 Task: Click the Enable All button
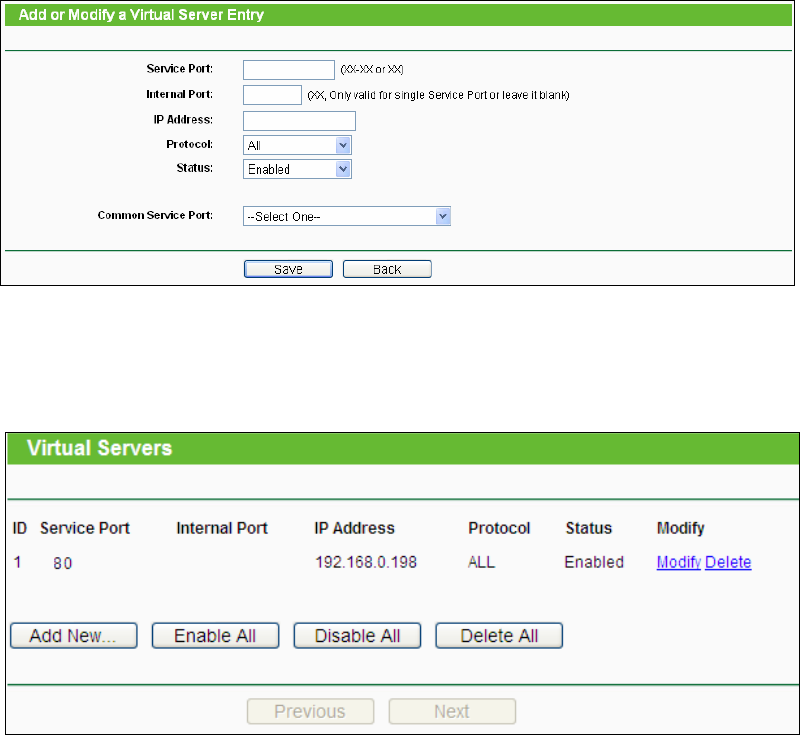click(215, 636)
